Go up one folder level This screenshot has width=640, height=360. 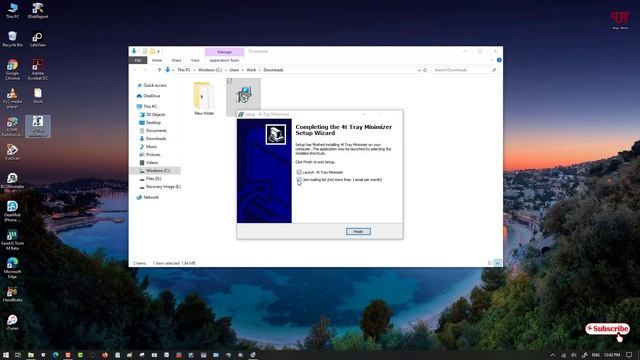point(160,70)
